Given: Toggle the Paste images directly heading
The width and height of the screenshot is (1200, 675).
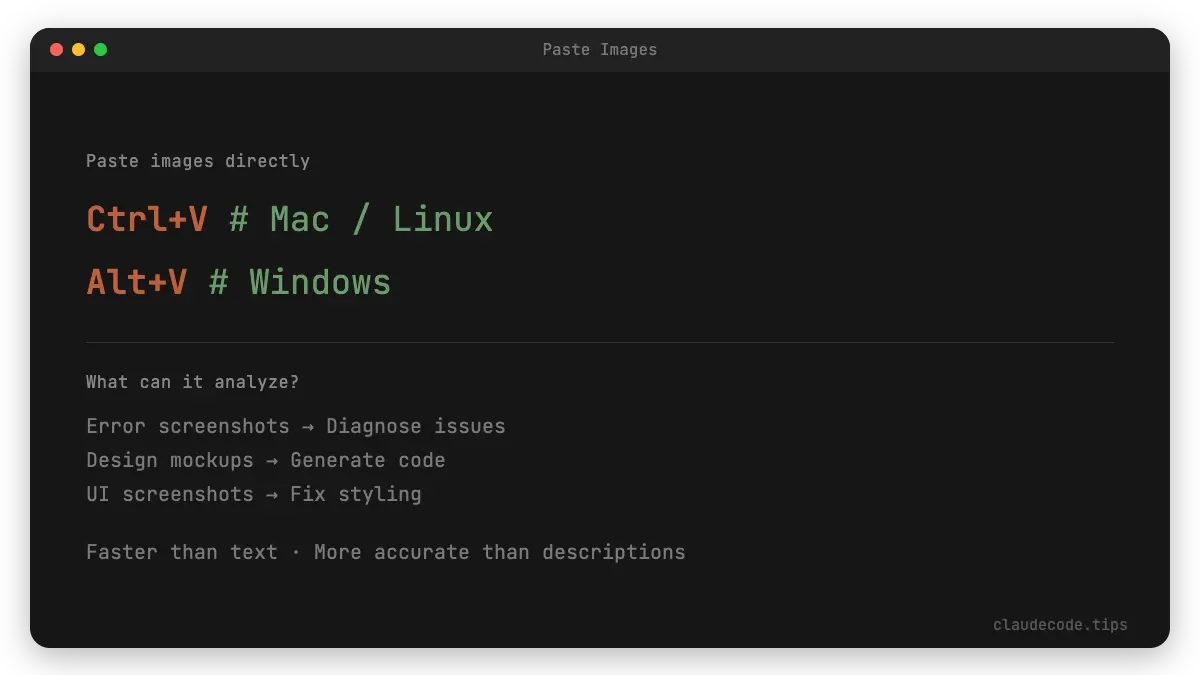Looking at the screenshot, I should [198, 160].
